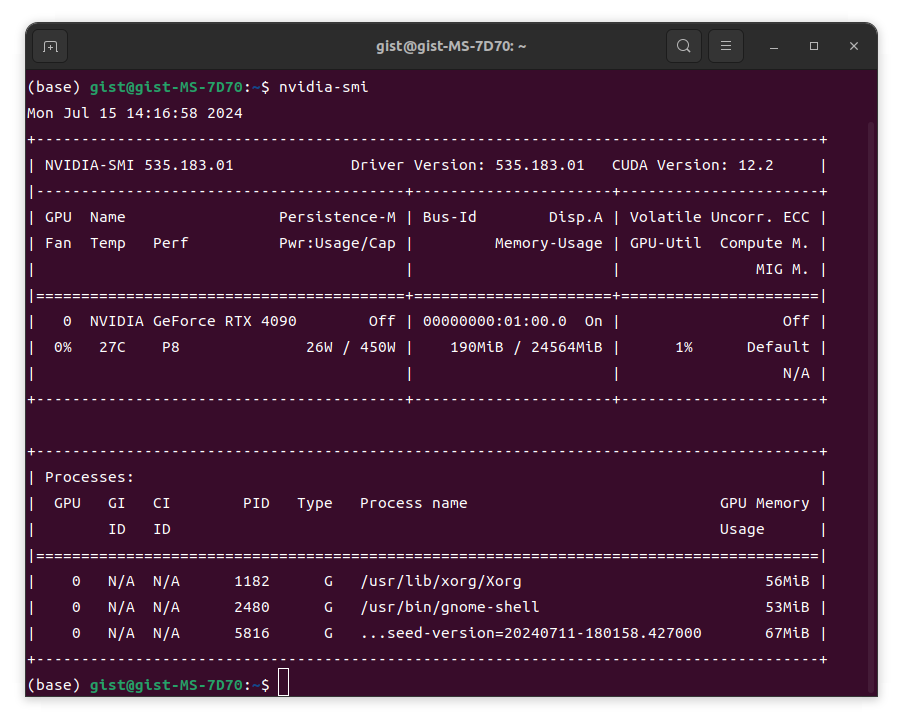Click the GPU-Util header
This screenshot has height=725, width=903.
click(666, 244)
